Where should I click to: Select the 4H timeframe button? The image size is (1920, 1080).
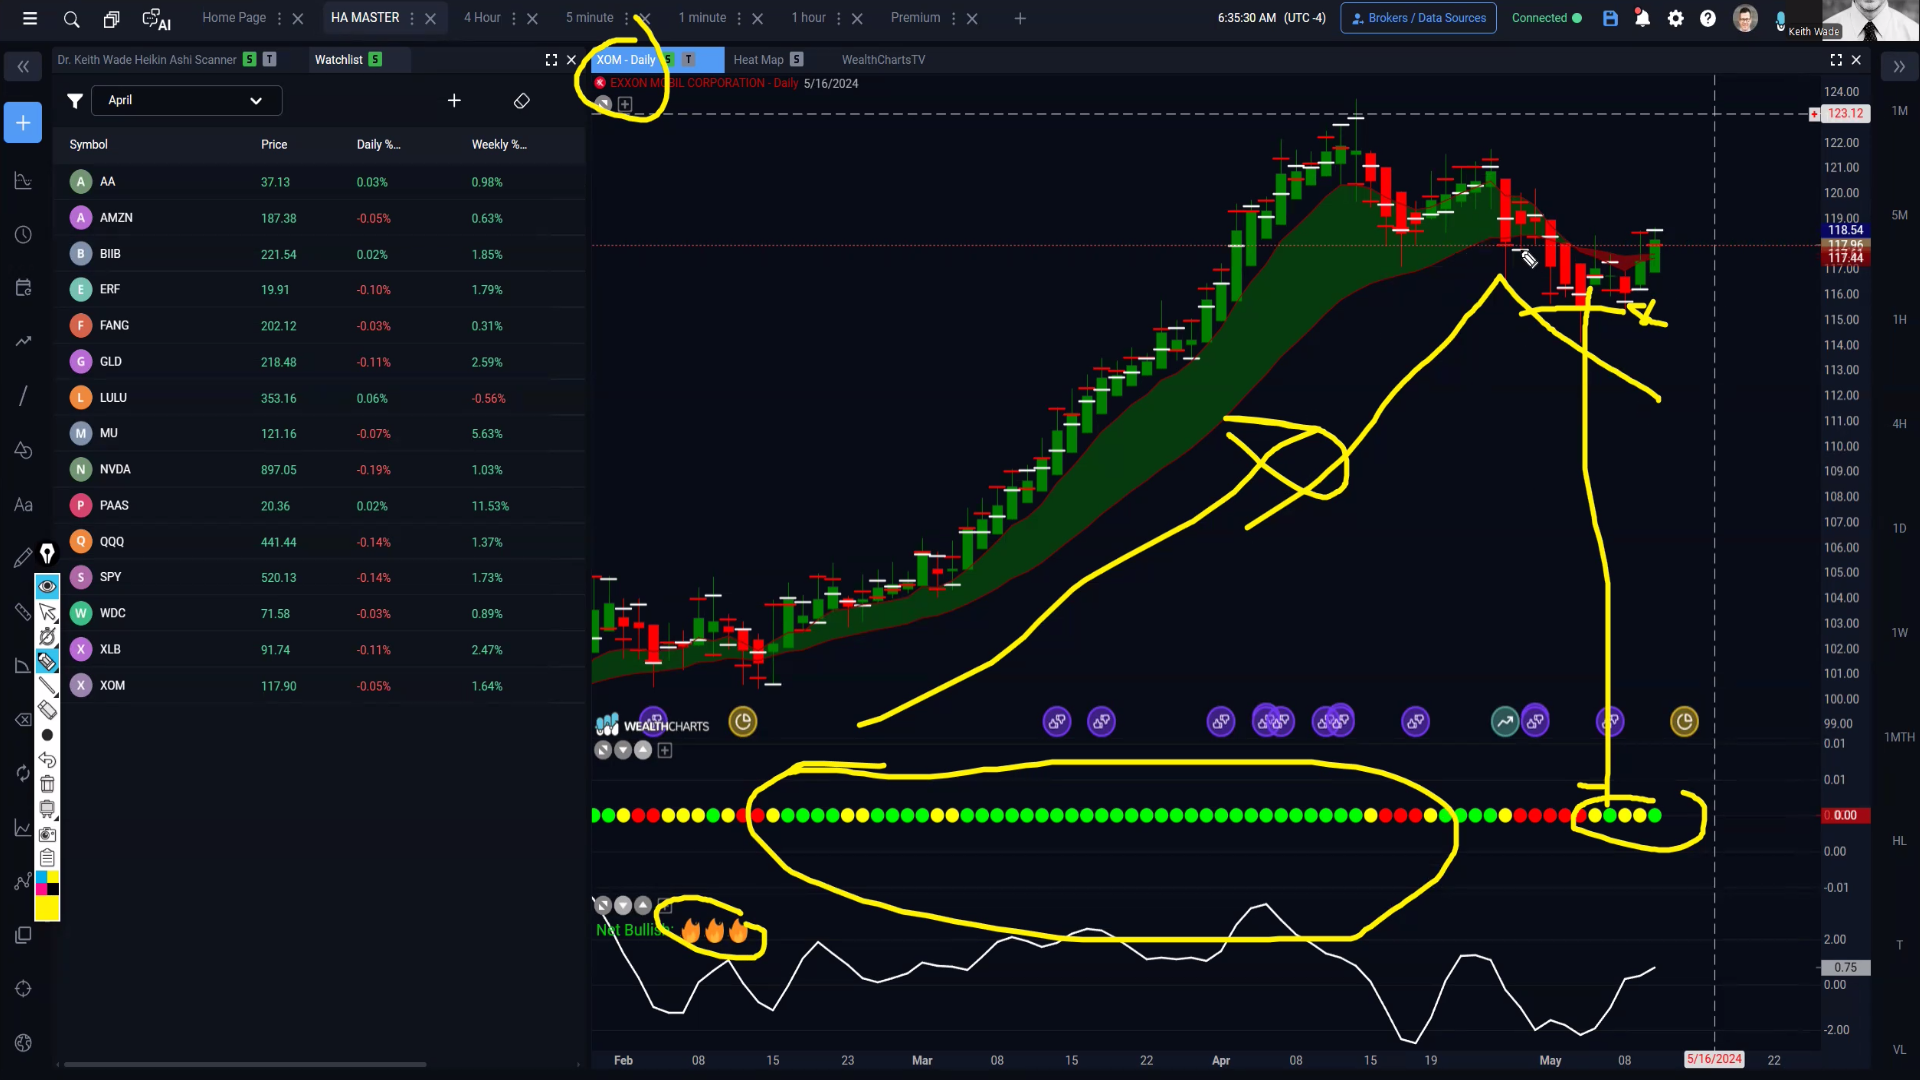tap(1899, 424)
